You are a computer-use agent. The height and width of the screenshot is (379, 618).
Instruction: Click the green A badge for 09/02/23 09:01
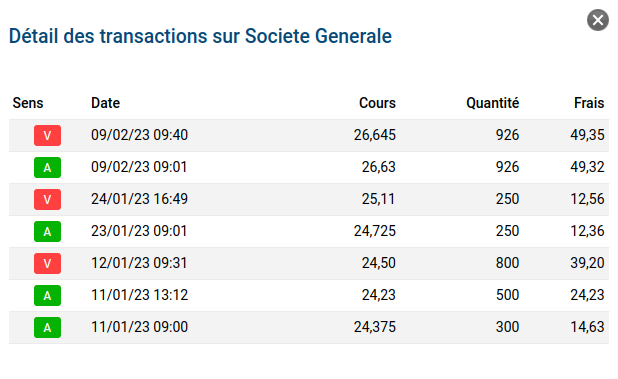[47, 167]
